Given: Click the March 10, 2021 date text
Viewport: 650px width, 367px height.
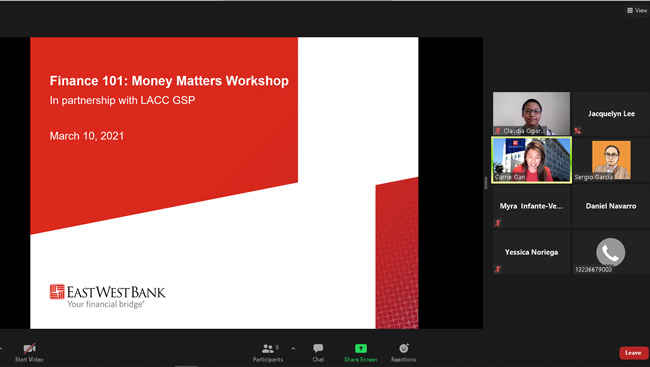Looking at the screenshot, I should tap(87, 136).
